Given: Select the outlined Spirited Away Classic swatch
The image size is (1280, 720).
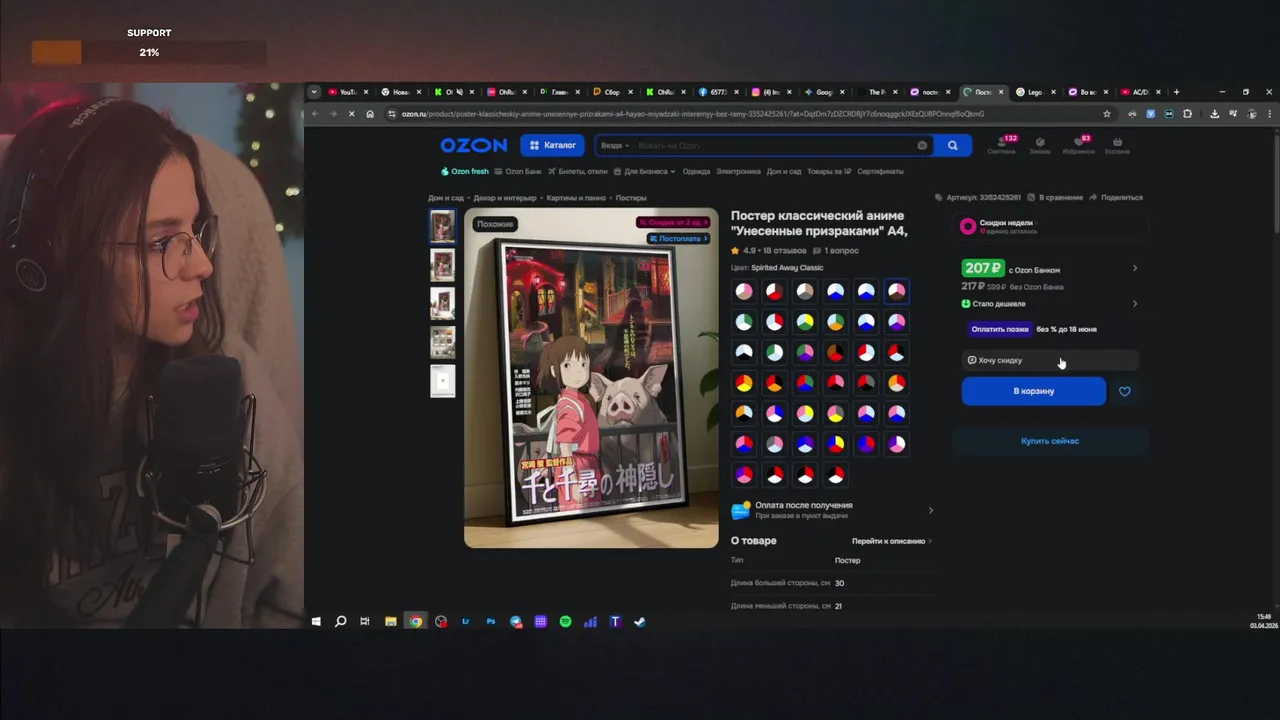Looking at the screenshot, I should pos(897,291).
